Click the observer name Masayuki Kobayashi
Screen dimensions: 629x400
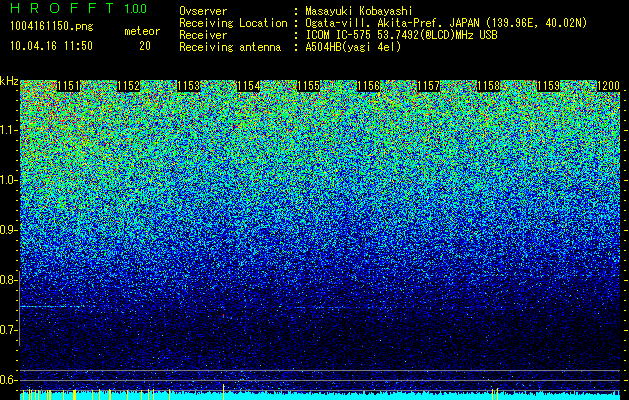(x=359, y=11)
